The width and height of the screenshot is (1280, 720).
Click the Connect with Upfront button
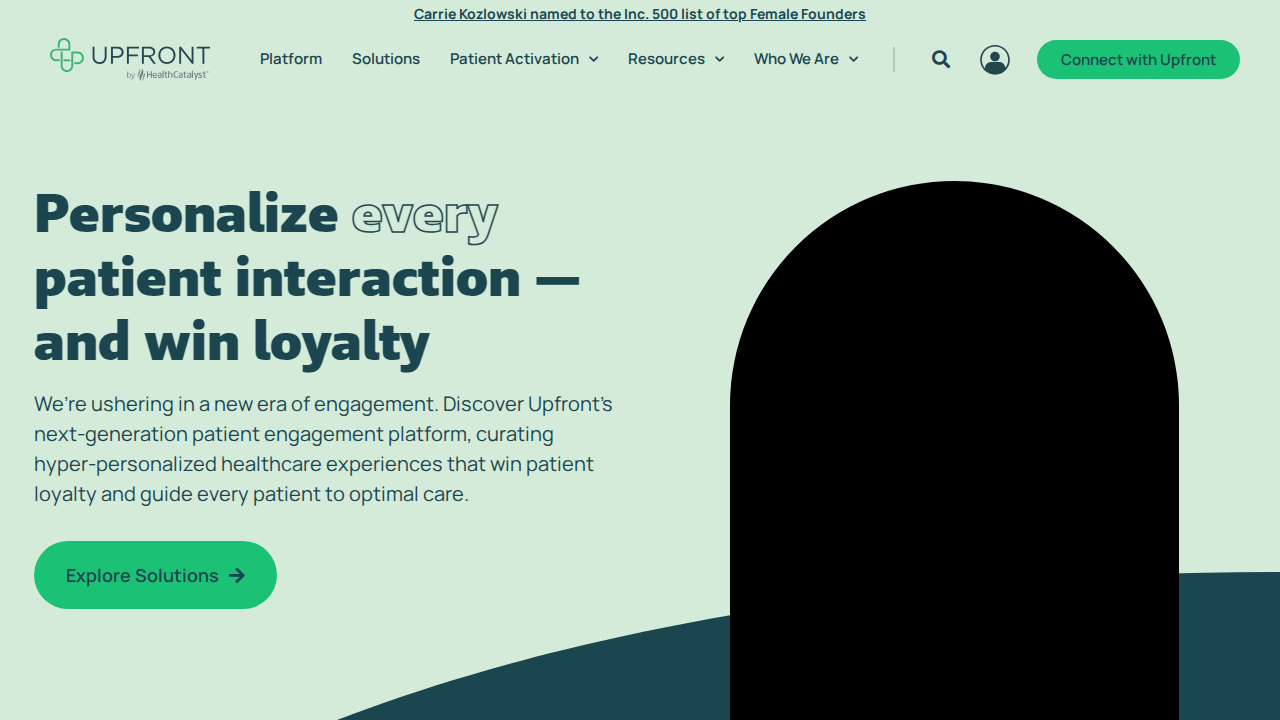pos(1138,60)
